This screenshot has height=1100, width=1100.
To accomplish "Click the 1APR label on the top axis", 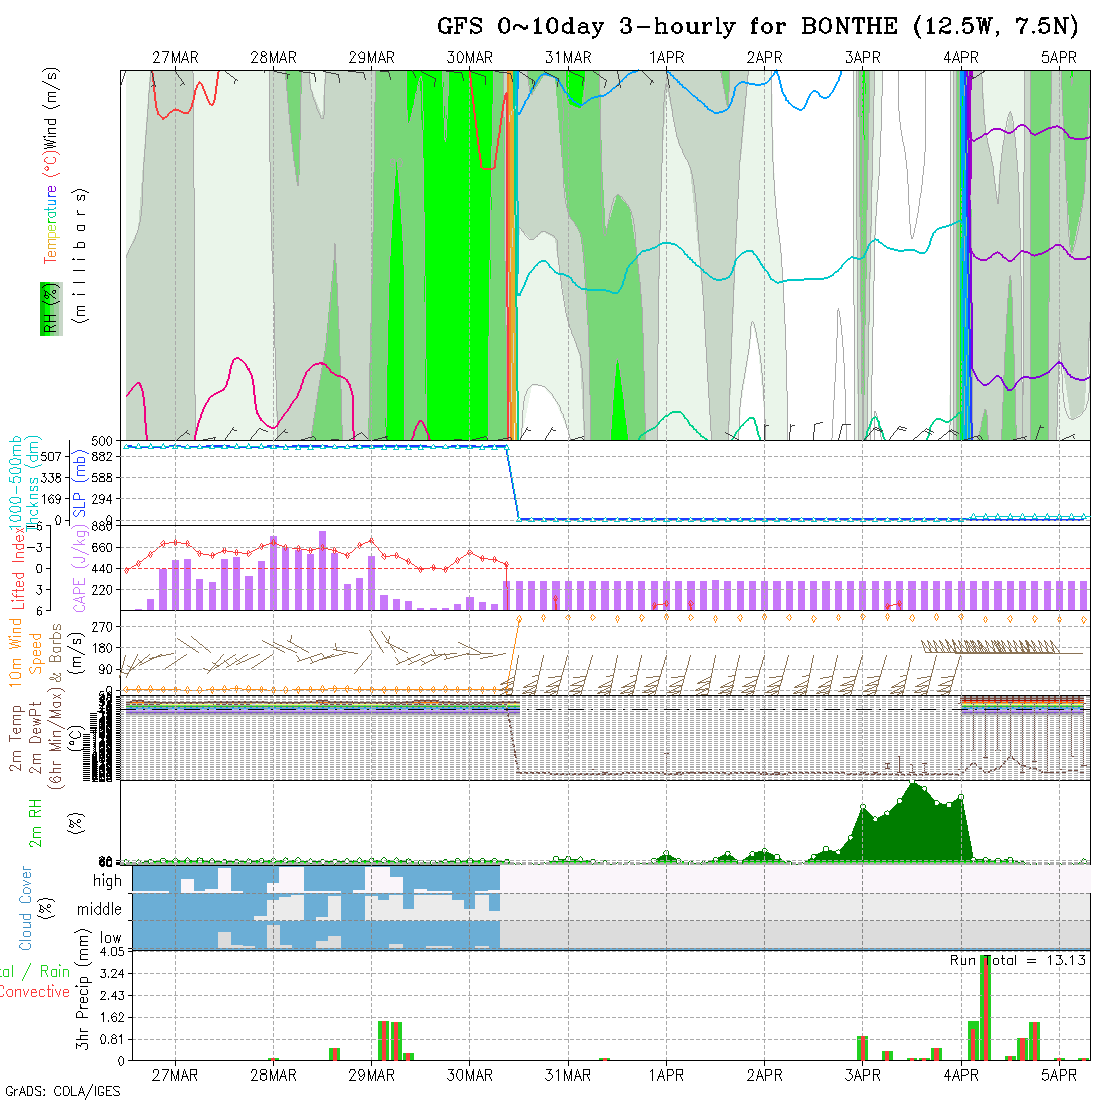I will 666,58.
